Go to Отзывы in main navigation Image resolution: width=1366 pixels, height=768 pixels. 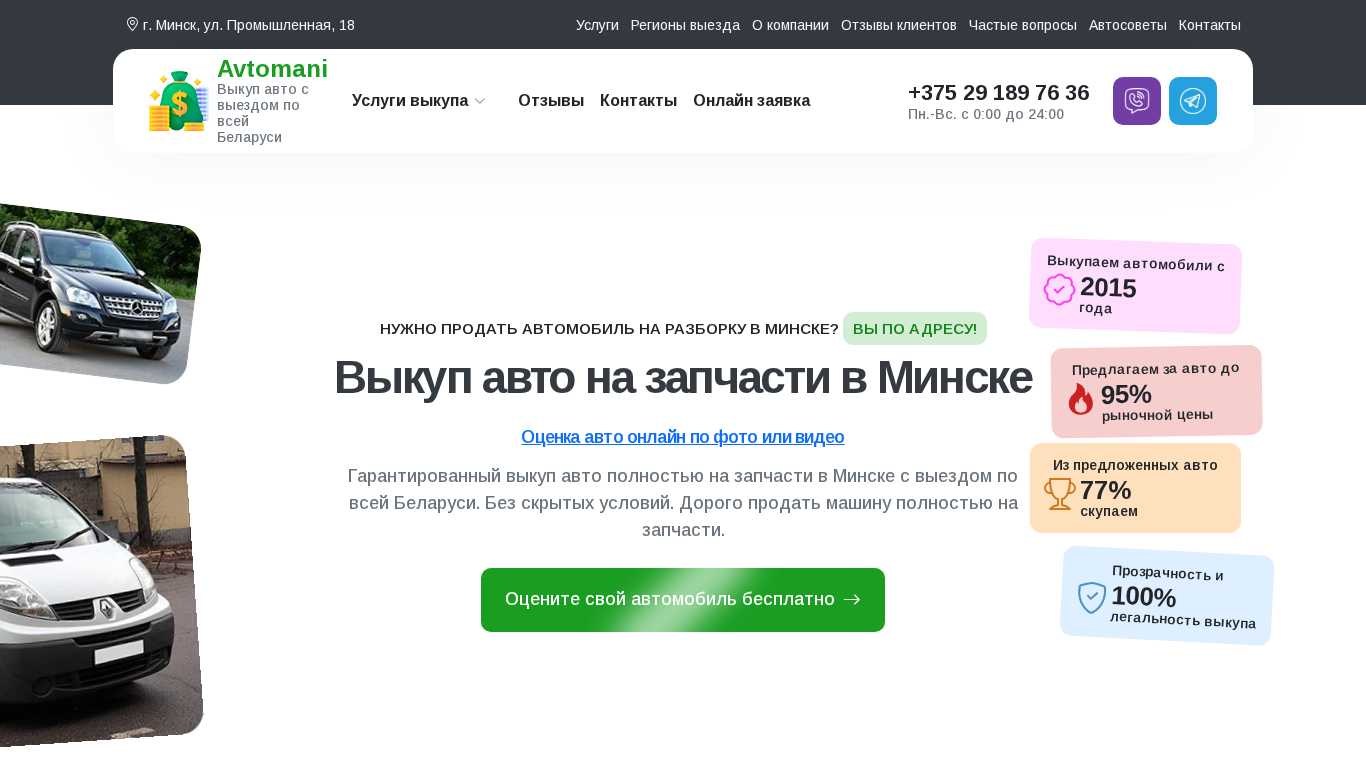[551, 101]
